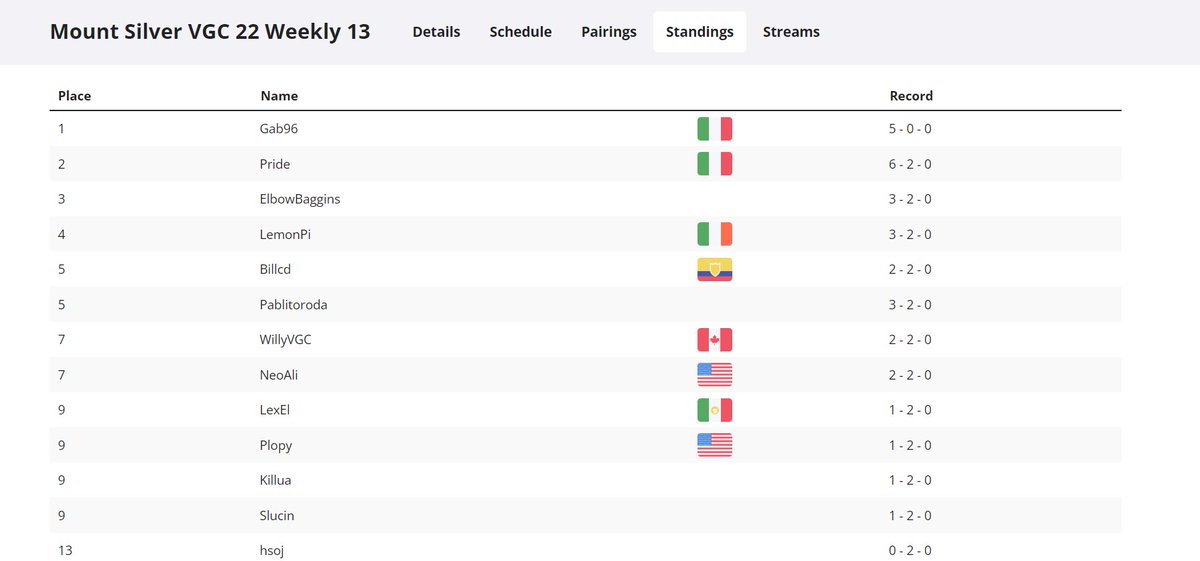Select player name Pride

click(x=275, y=164)
